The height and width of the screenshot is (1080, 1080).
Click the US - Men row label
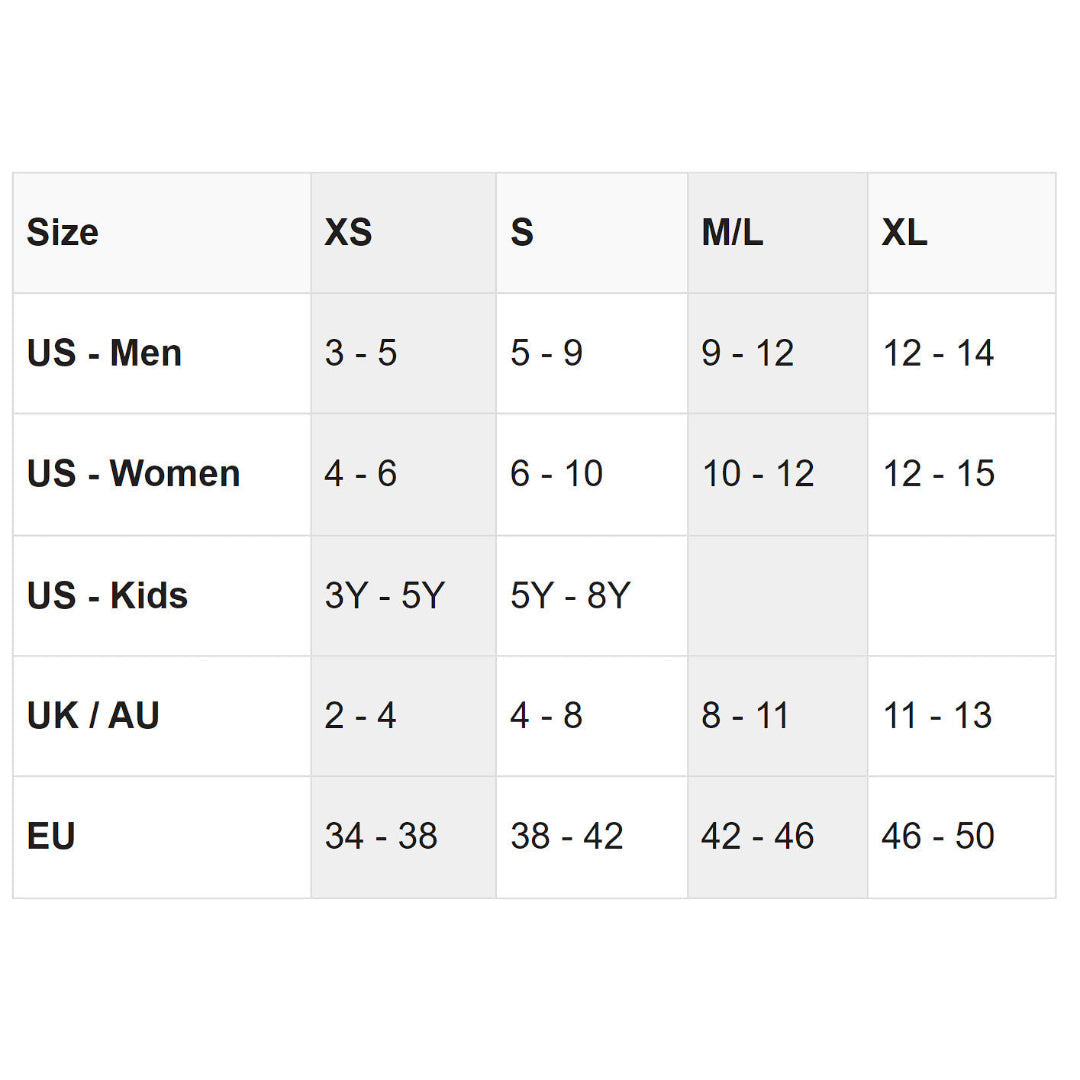(104, 353)
